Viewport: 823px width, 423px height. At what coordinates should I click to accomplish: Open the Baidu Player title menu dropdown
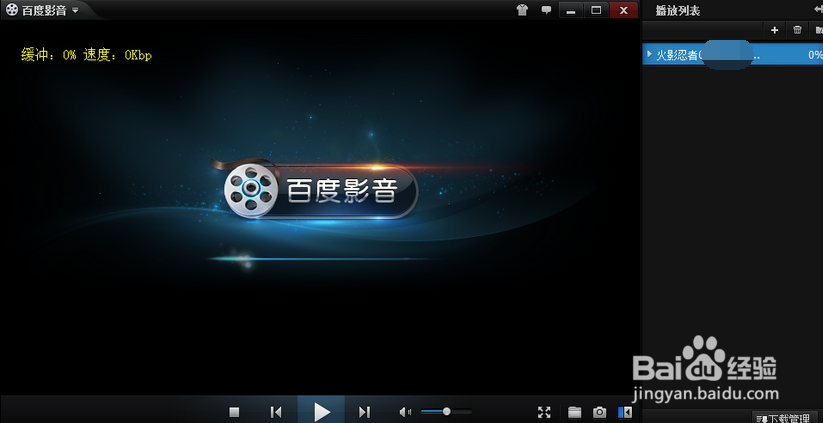[76, 10]
